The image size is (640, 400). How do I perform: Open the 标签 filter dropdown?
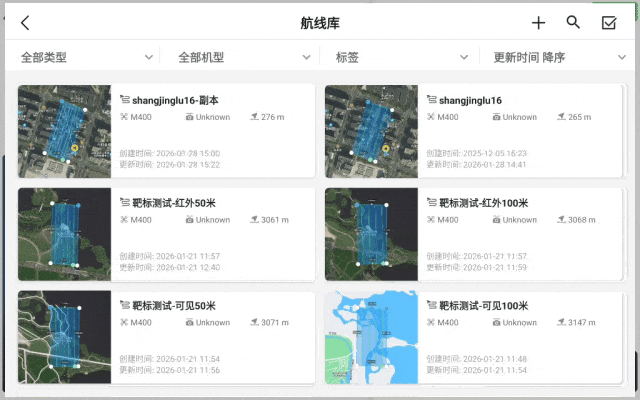coord(399,57)
